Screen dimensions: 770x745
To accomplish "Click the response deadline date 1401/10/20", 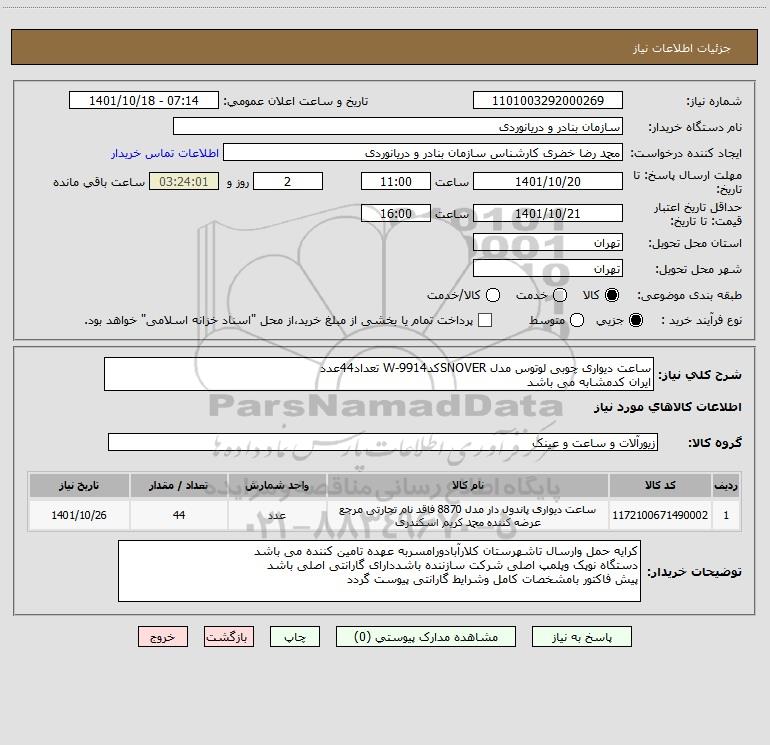I will (548, 181).
